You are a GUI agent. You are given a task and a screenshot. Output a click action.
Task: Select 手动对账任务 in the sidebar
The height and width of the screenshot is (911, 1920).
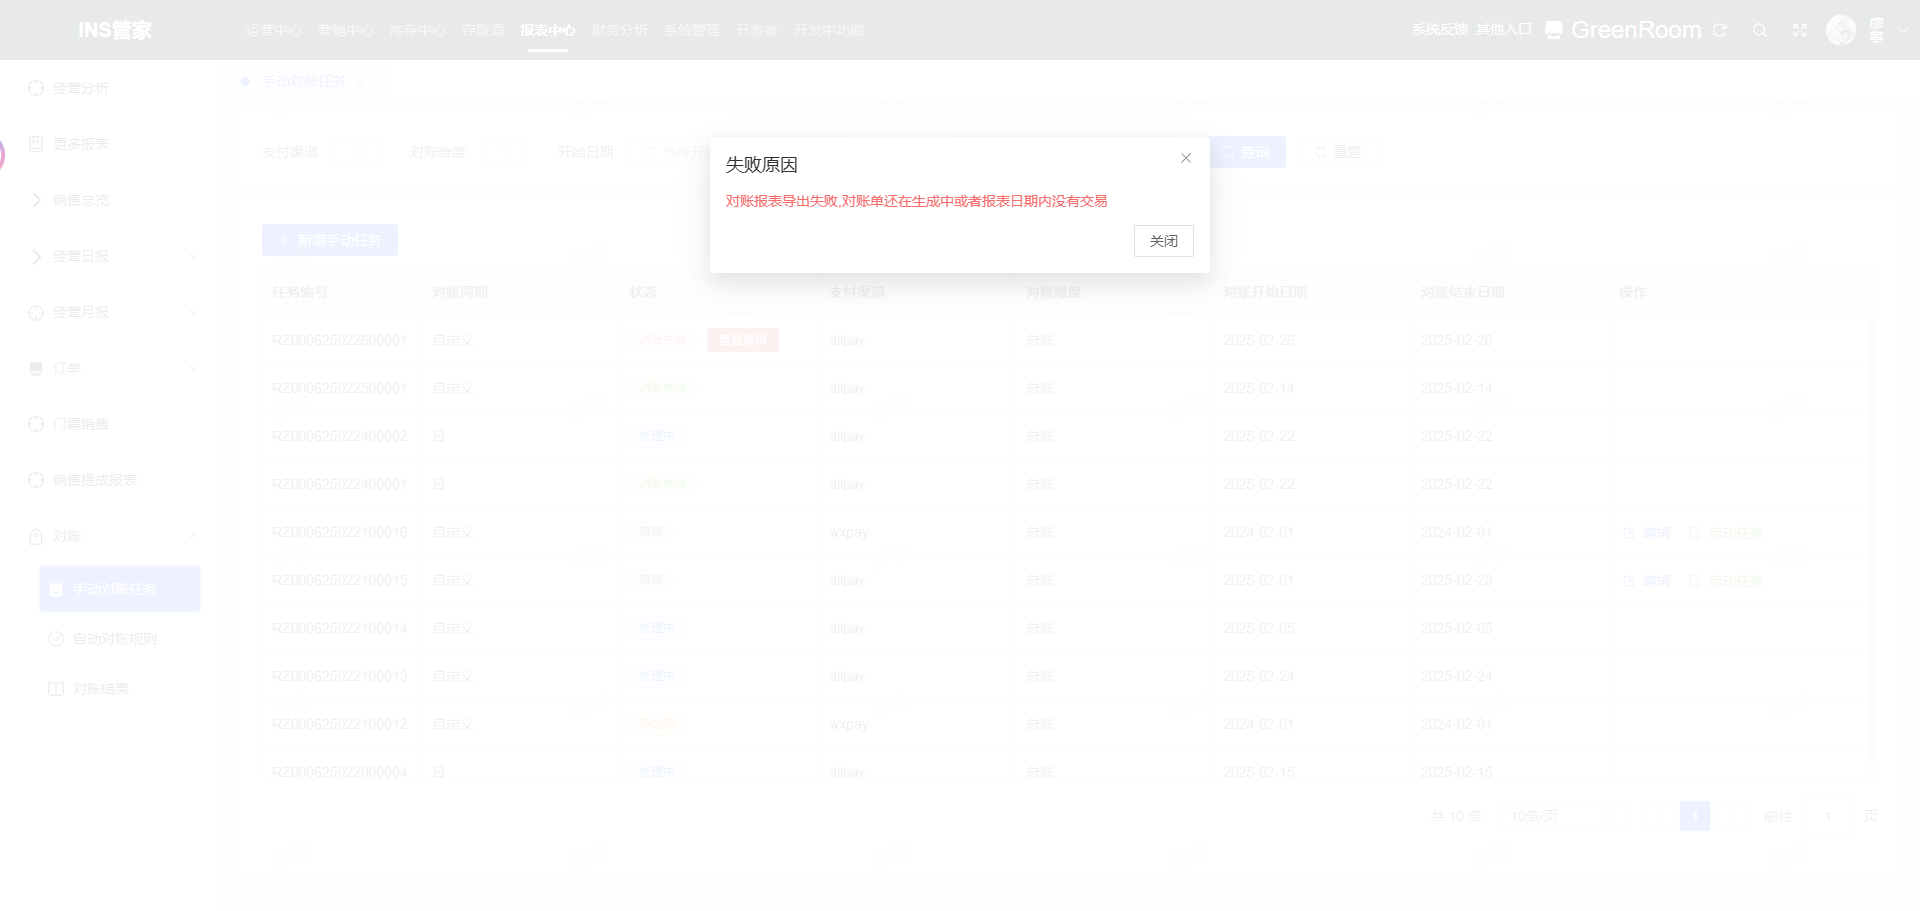click(120, 589)
